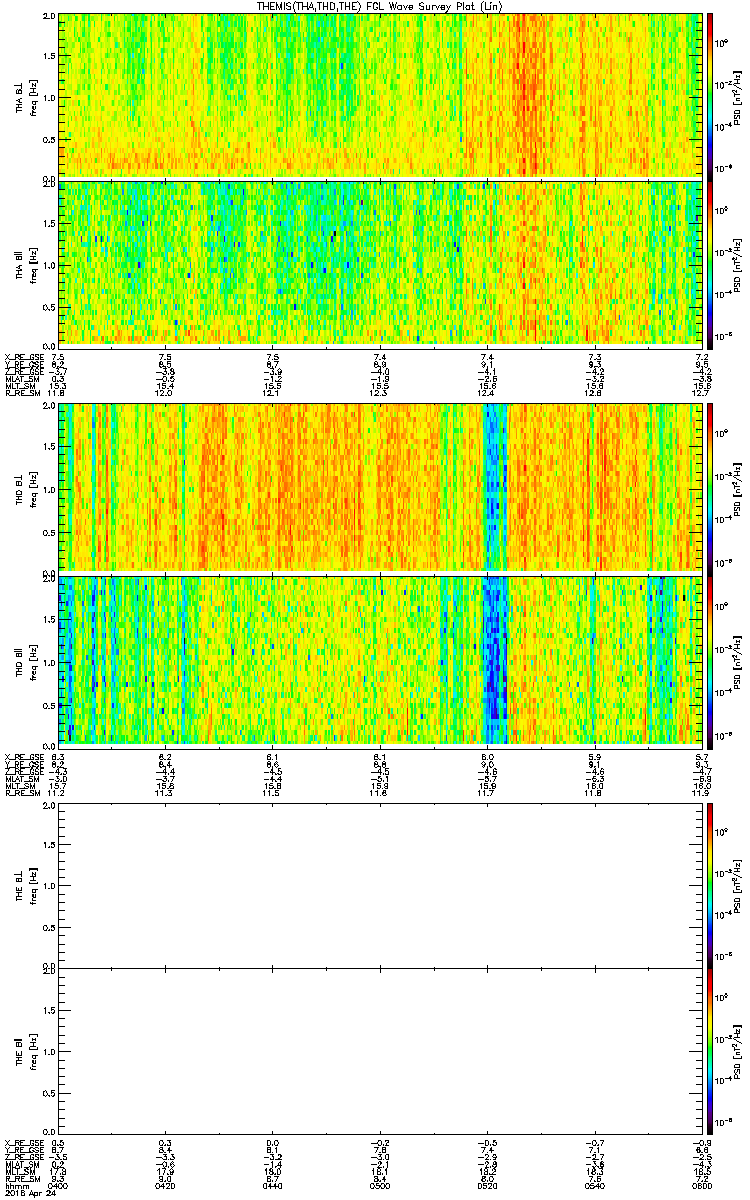
Task: Click inside the THA BL spectrogram panel
Action: click(x=380, y=95)
